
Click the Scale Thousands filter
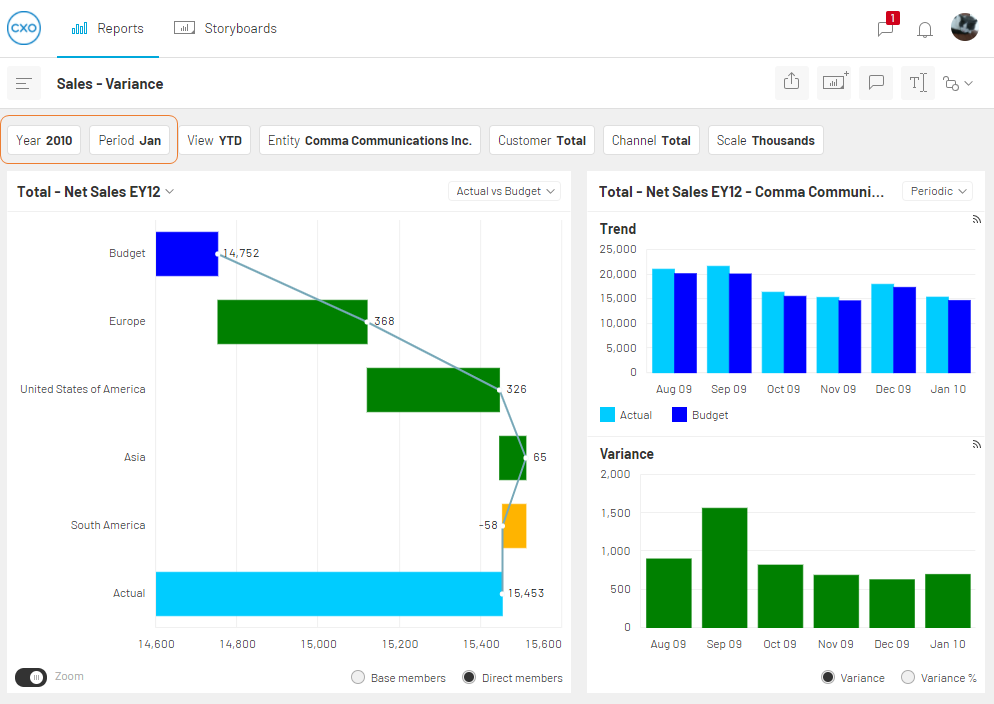click(x=766, y=140)
